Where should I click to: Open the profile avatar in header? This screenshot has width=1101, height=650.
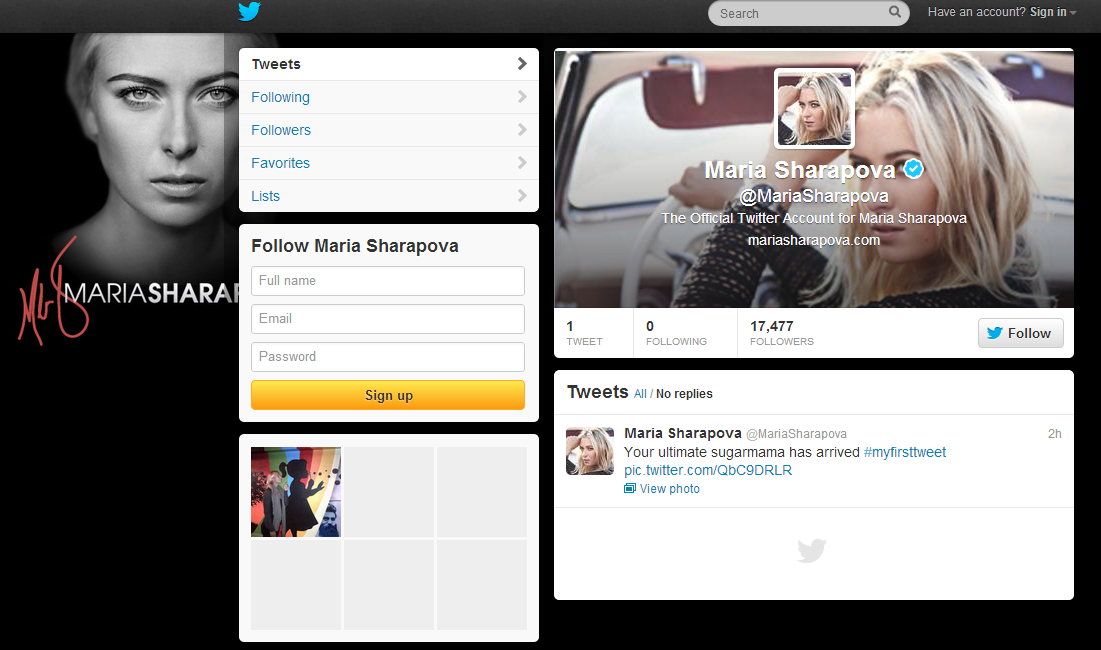pos(814,109)
